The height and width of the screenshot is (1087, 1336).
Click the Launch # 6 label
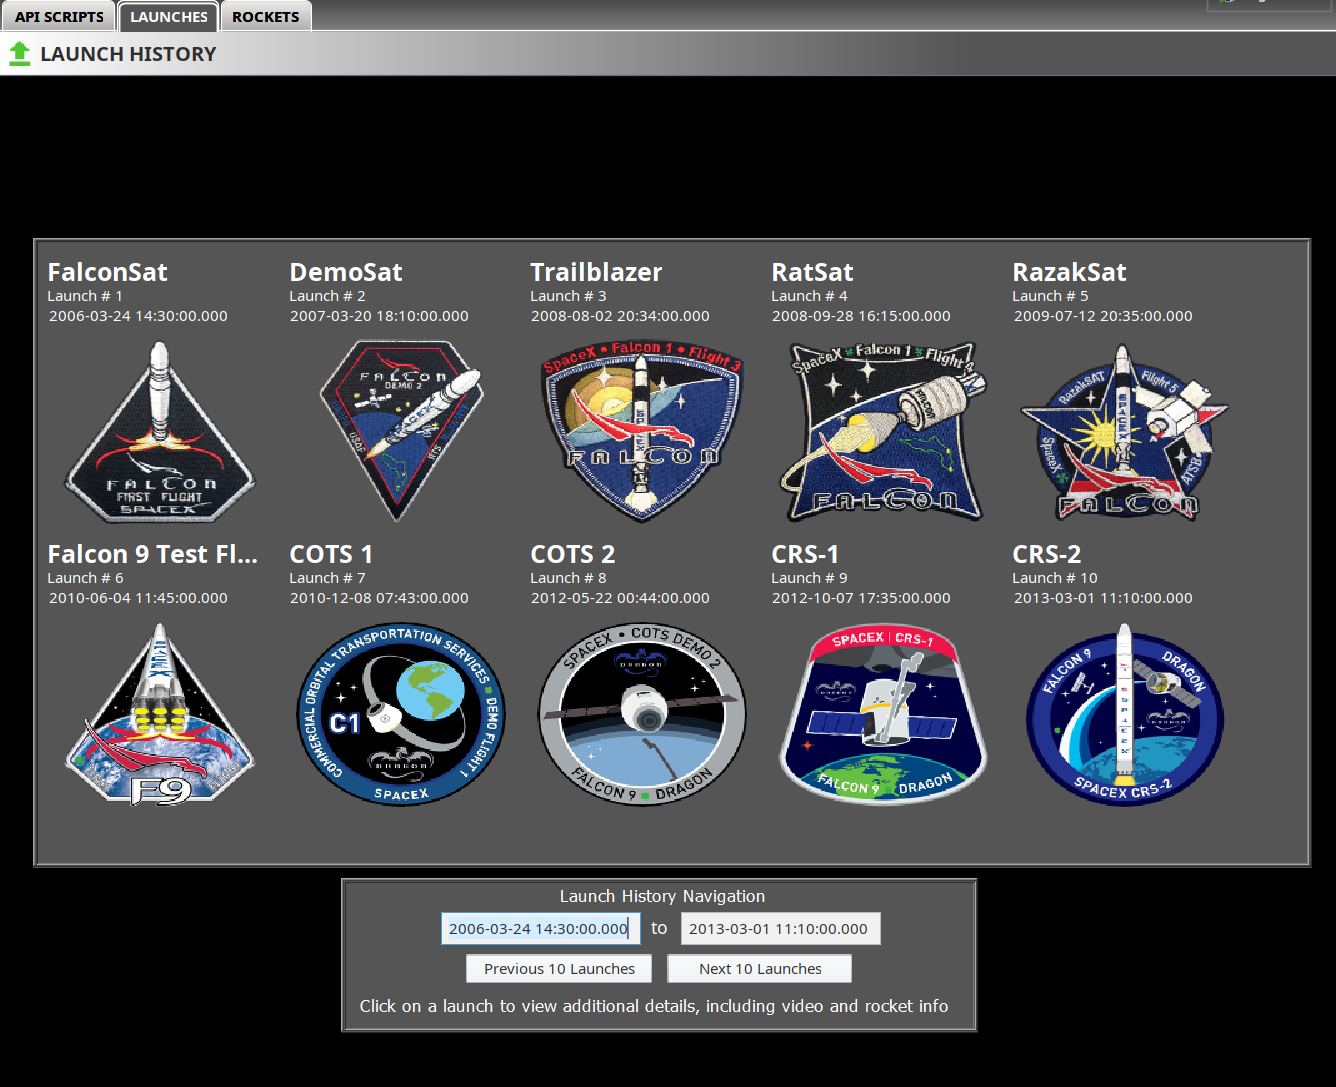pos(85,578)
